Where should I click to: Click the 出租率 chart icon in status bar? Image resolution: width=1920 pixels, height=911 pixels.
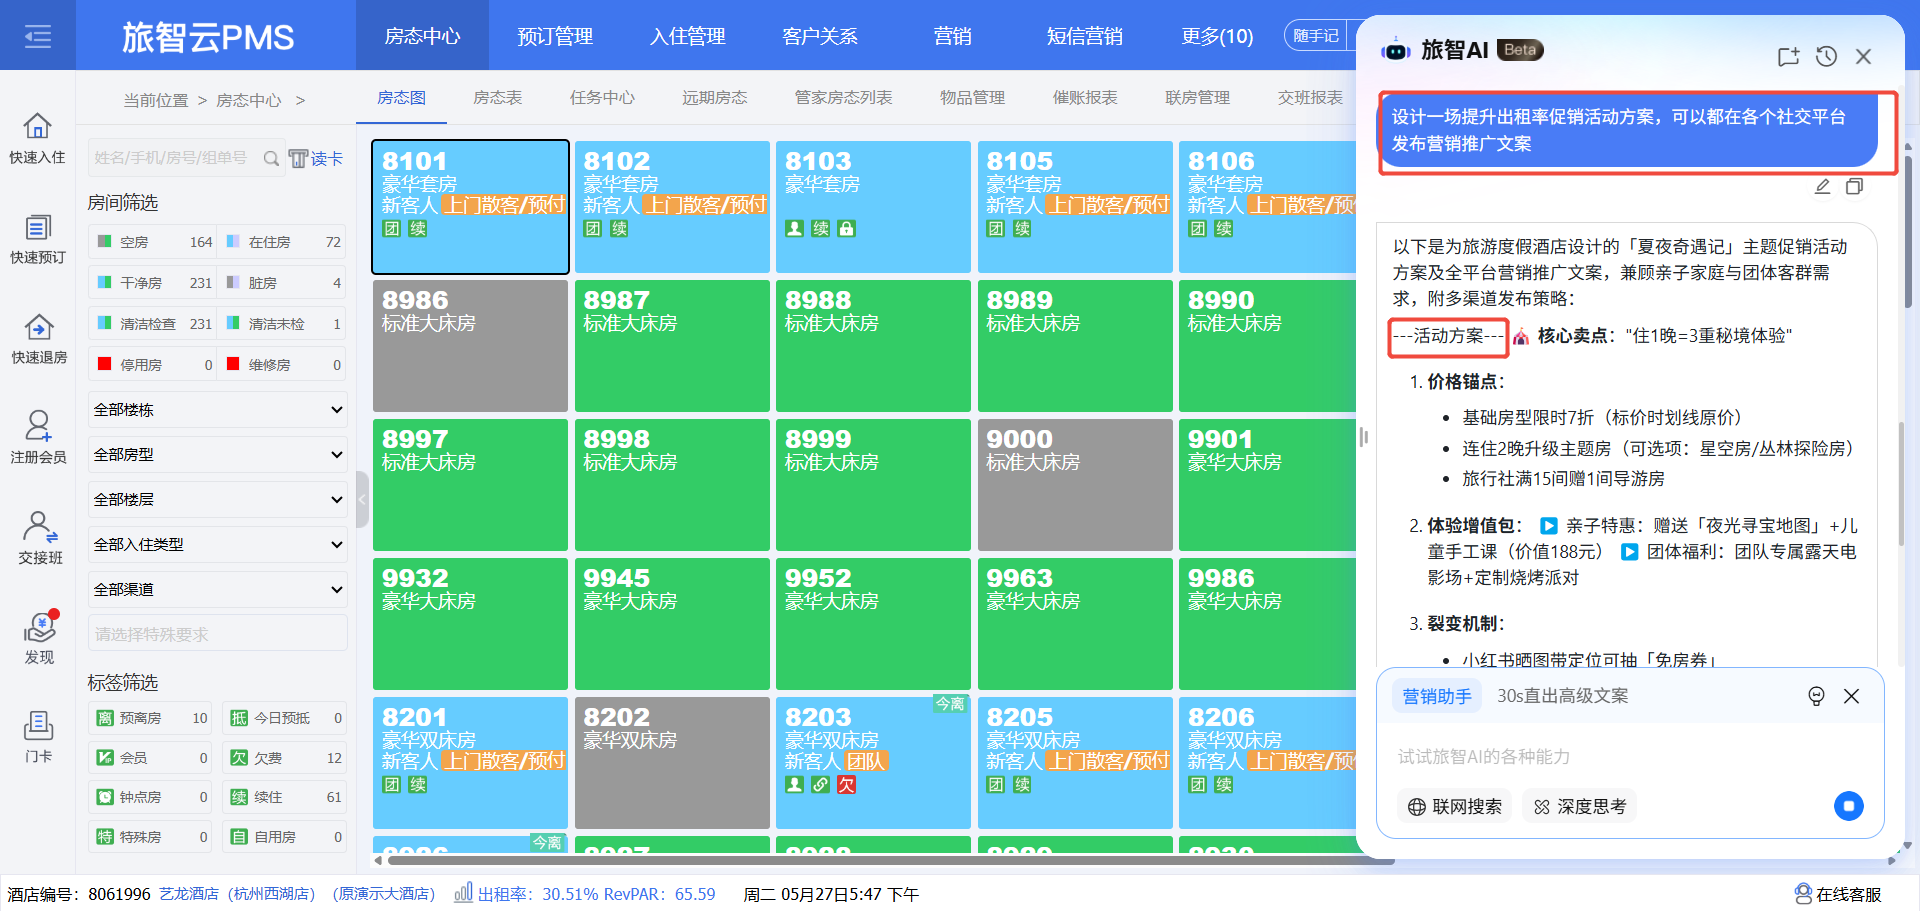click(x=463, y=893)
